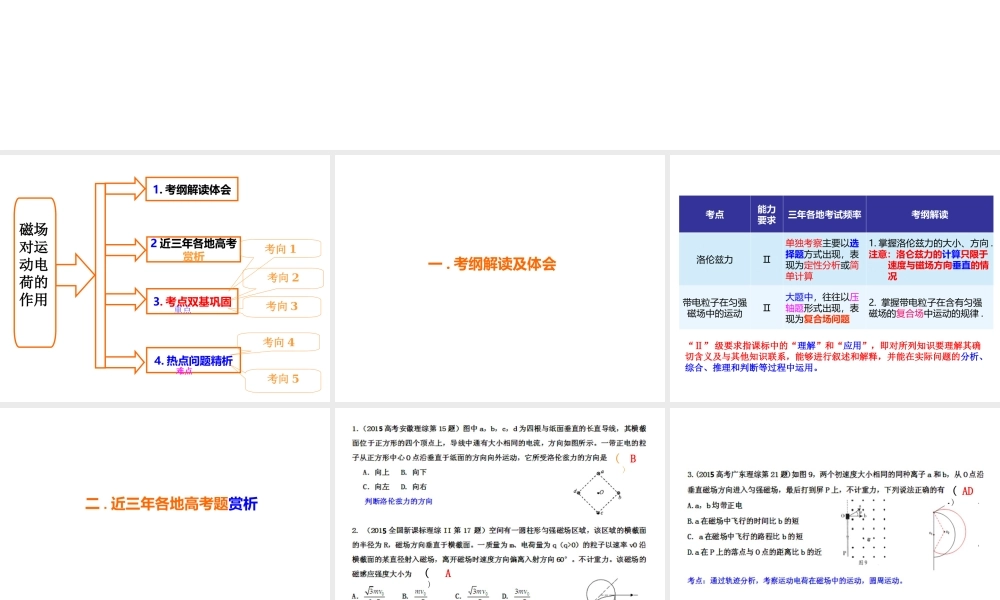Click the 三年各地考试频率 table header

coord(825,214)
